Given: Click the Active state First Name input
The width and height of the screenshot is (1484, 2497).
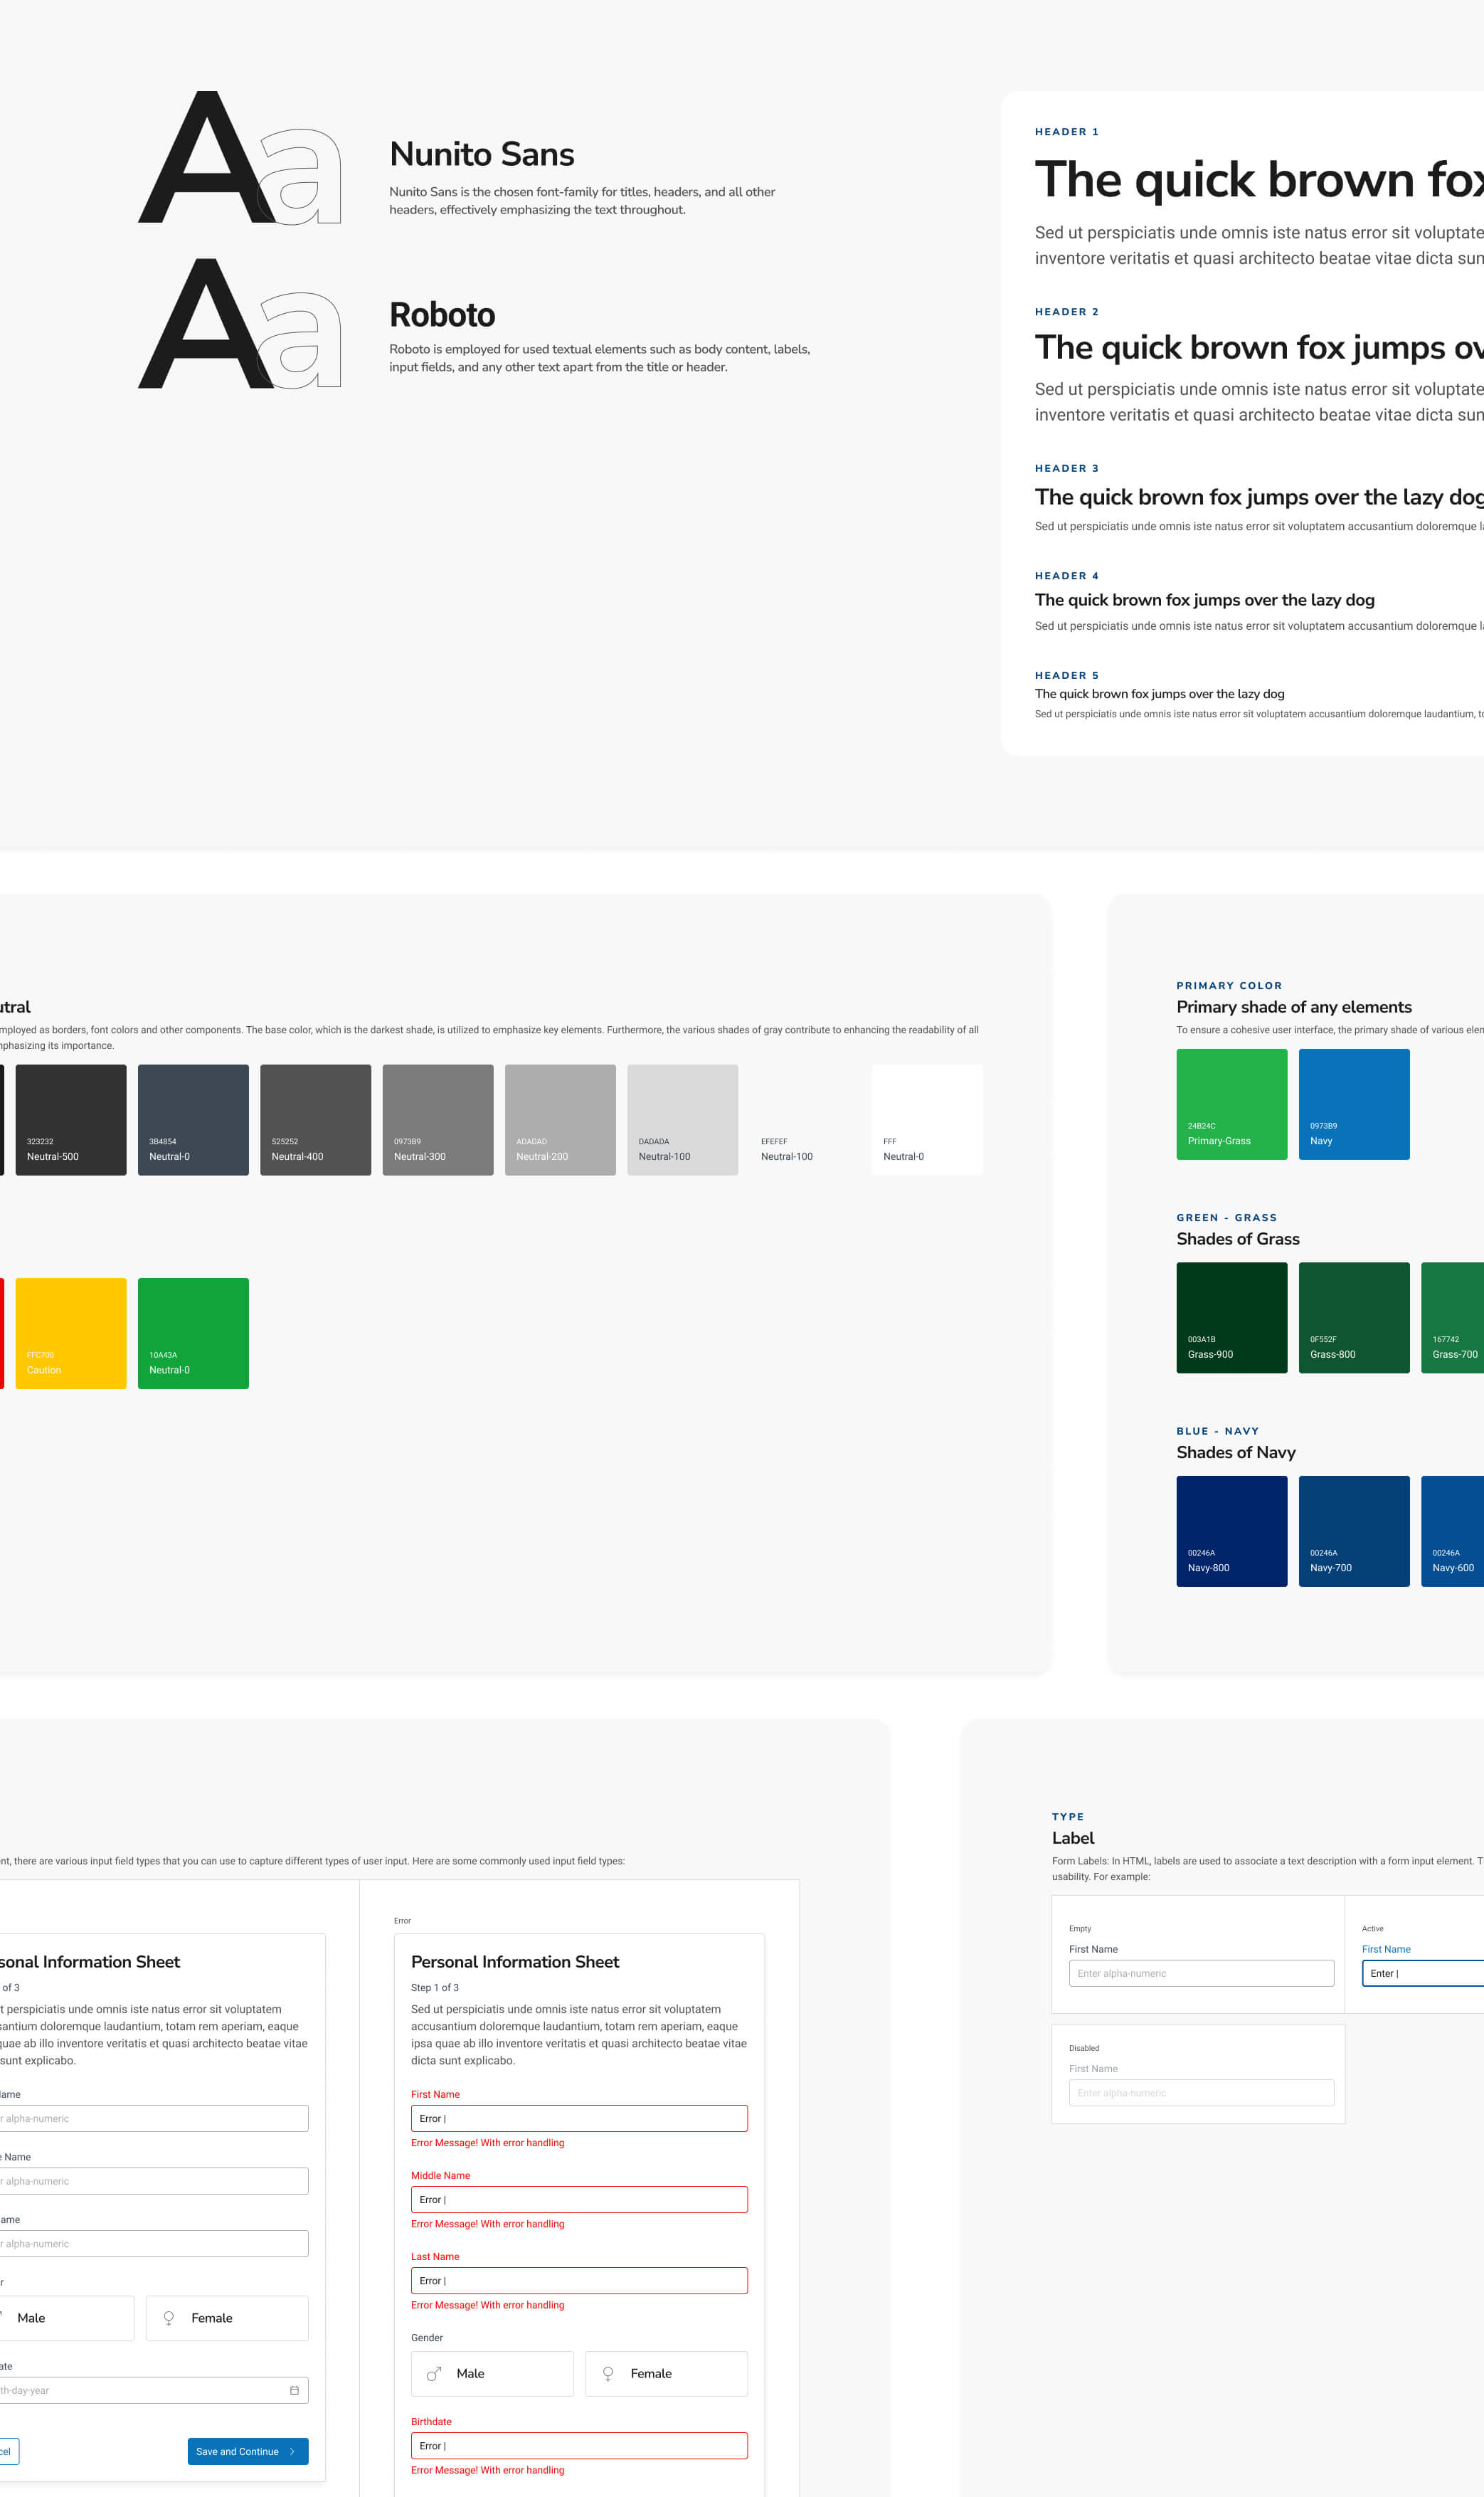Looking at the screenshot, I should 1423,1973.
